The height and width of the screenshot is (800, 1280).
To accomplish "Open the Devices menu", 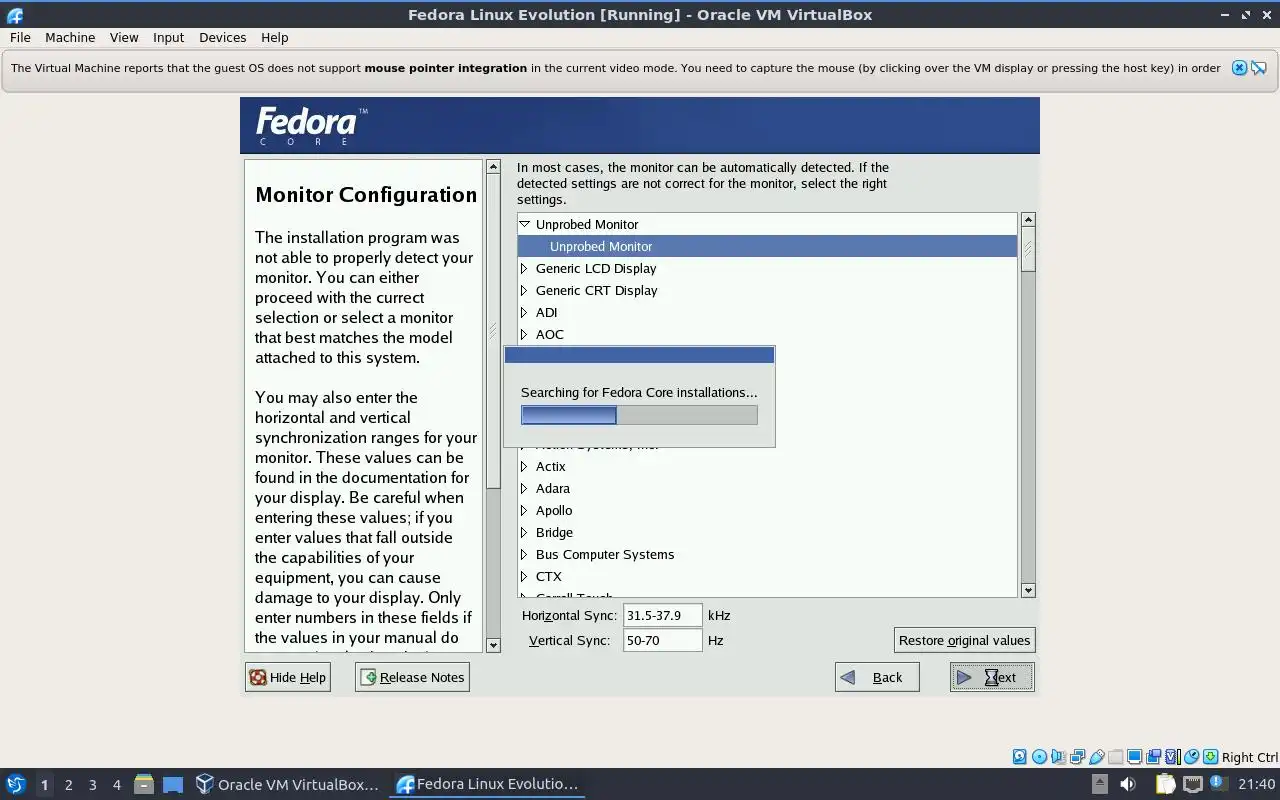I will point(222,37).
